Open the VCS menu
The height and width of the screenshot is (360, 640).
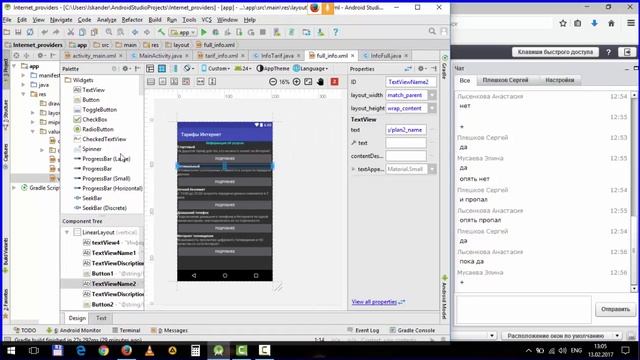click(207, 20)
